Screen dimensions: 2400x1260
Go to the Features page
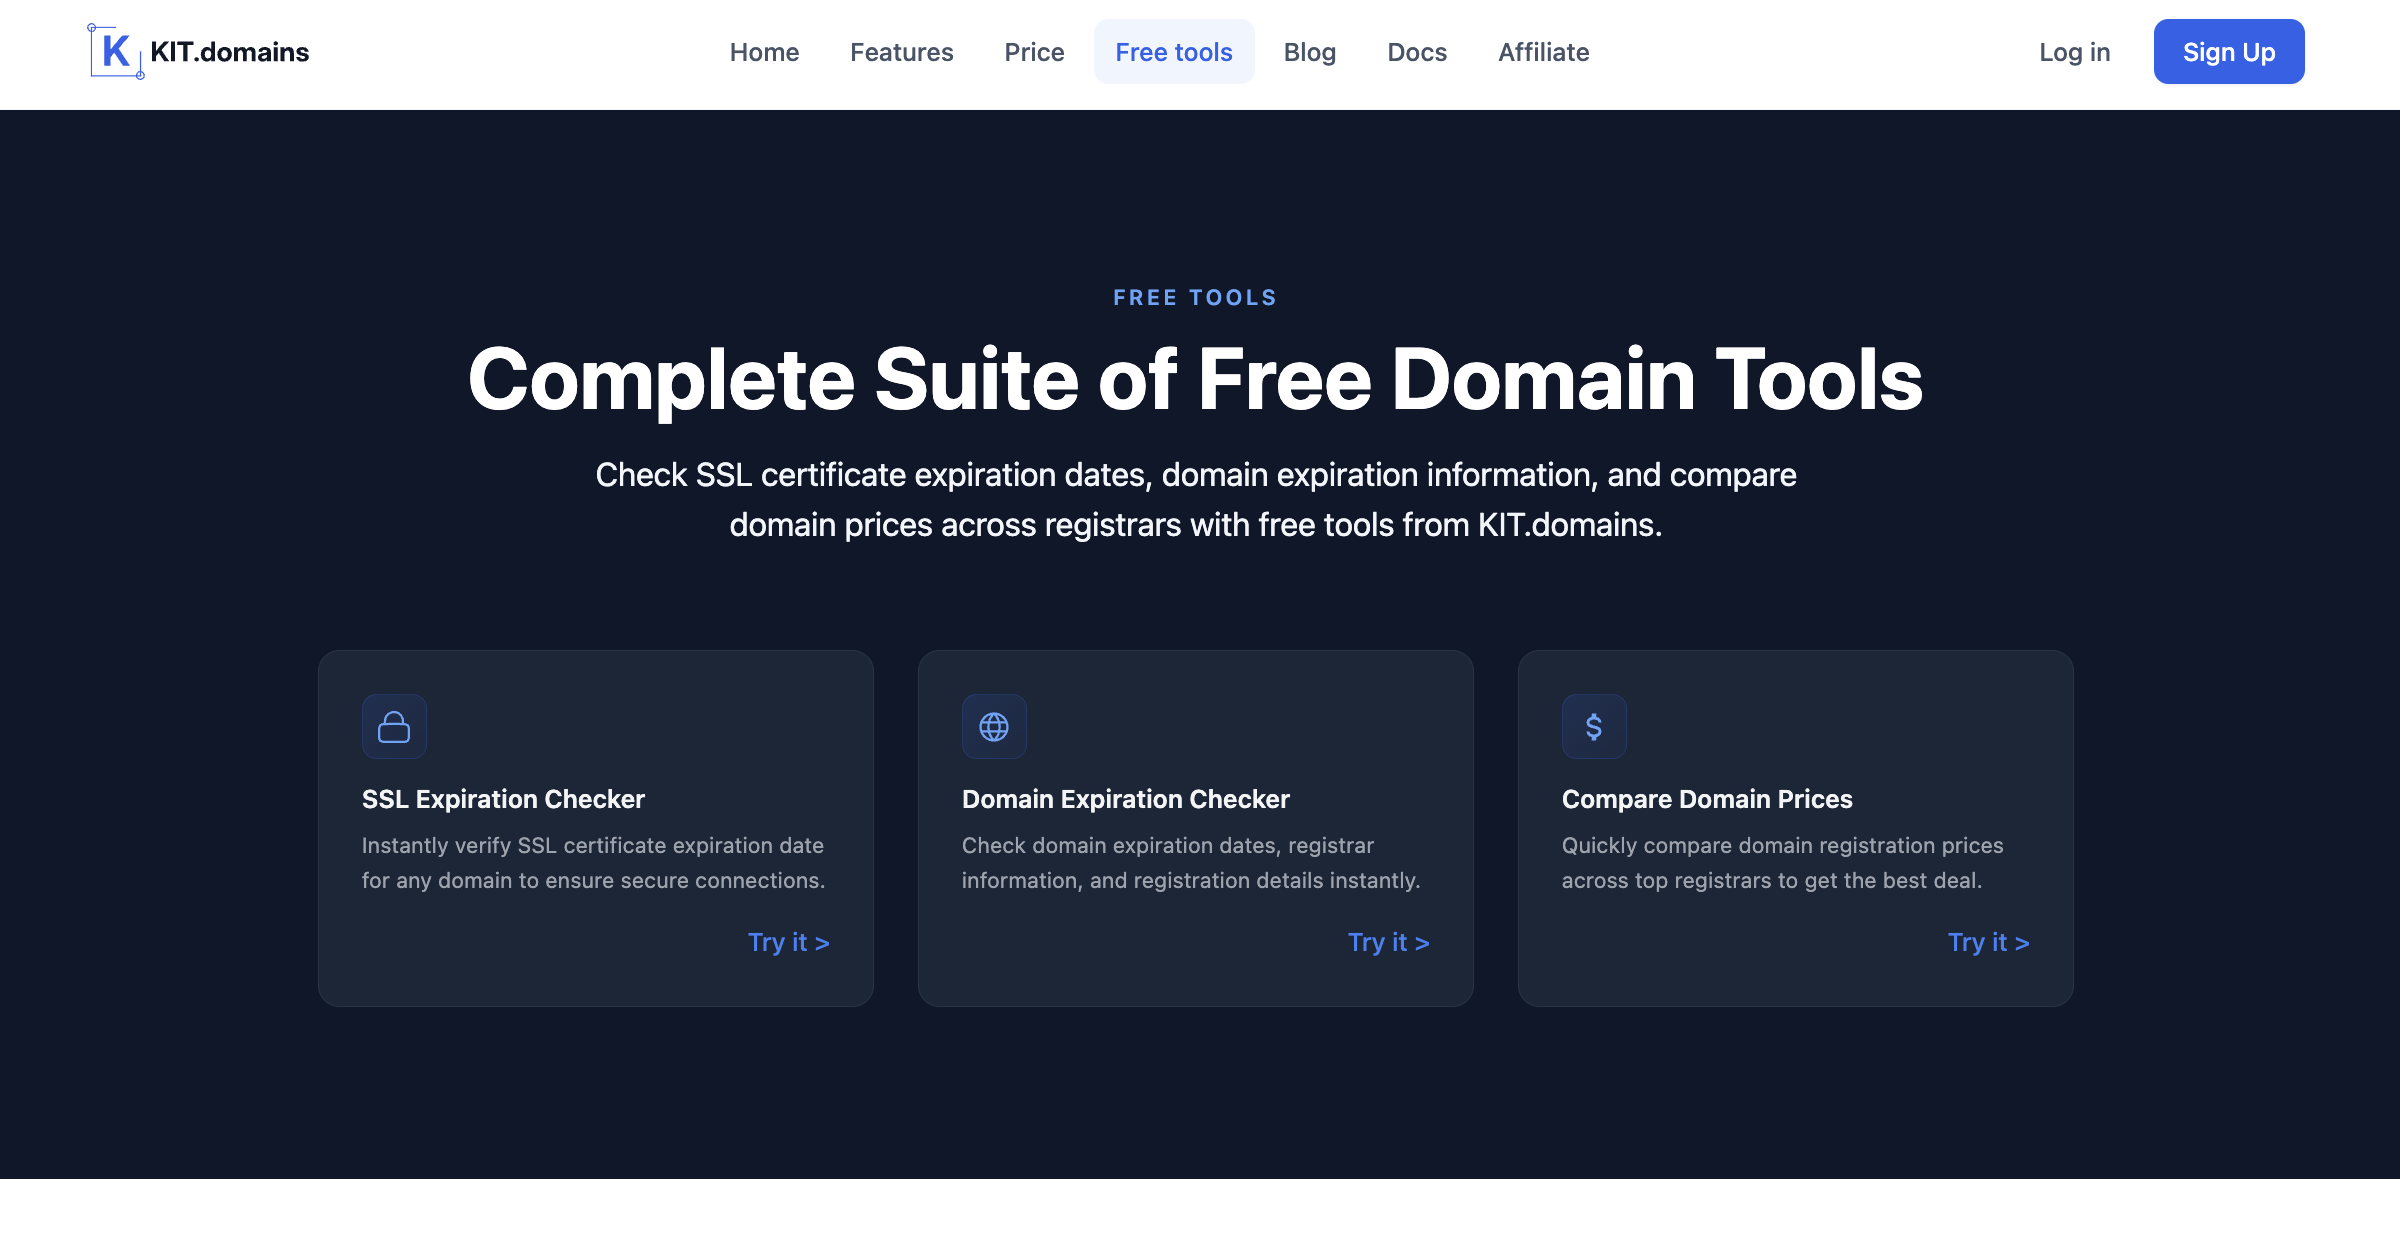point(902,52)
